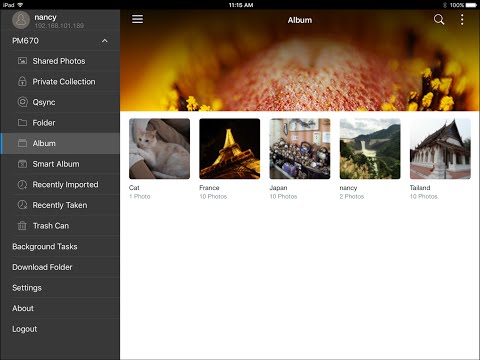
Task: Click the Smart Album icon
Action: (22, 164)
